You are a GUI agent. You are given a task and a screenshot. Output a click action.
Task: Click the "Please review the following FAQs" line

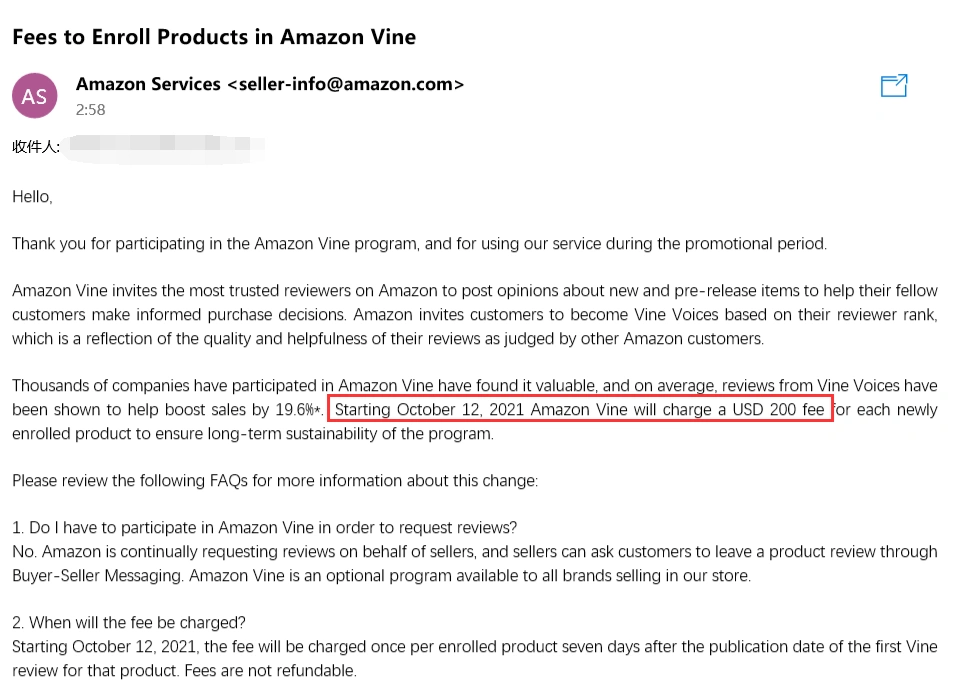pos(275,481)
